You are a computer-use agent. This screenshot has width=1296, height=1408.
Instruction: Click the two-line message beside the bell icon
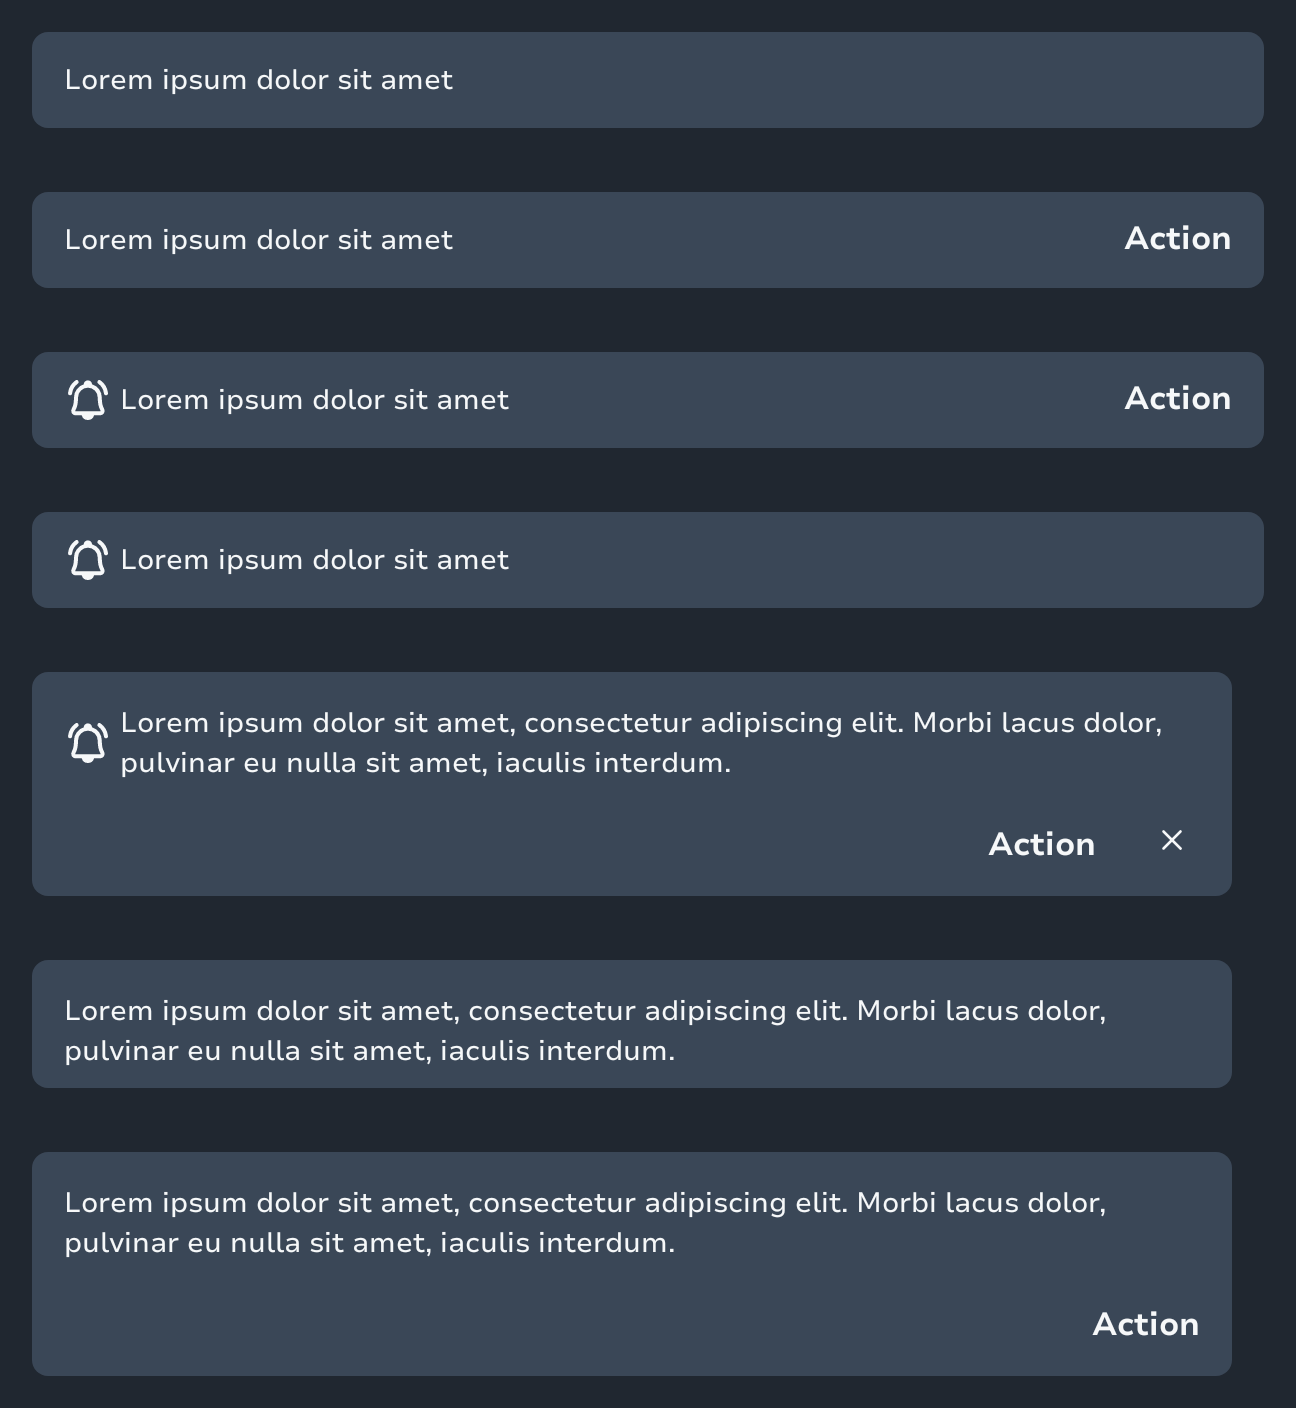click(x=640, y=742)
